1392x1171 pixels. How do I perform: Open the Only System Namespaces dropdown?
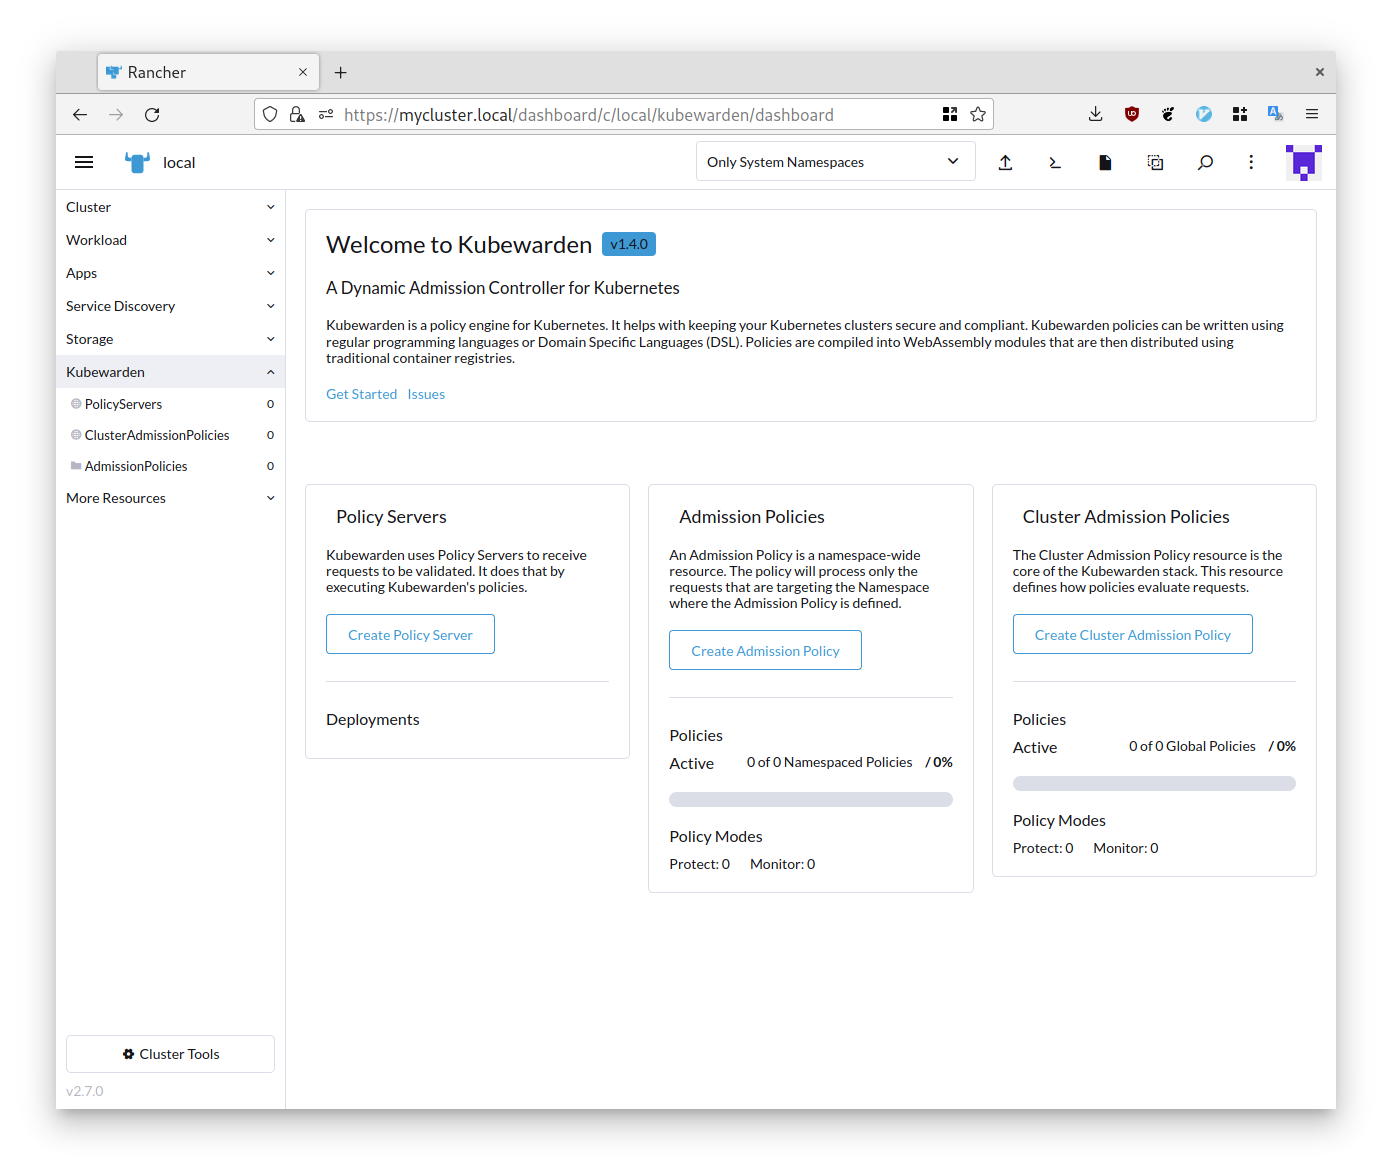tap(835, 161)
